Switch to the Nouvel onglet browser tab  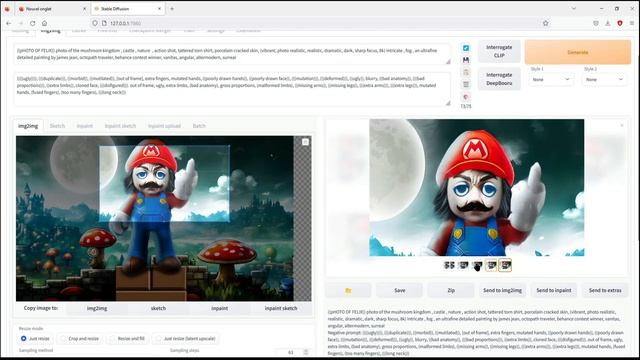click(x=52, y=9)
